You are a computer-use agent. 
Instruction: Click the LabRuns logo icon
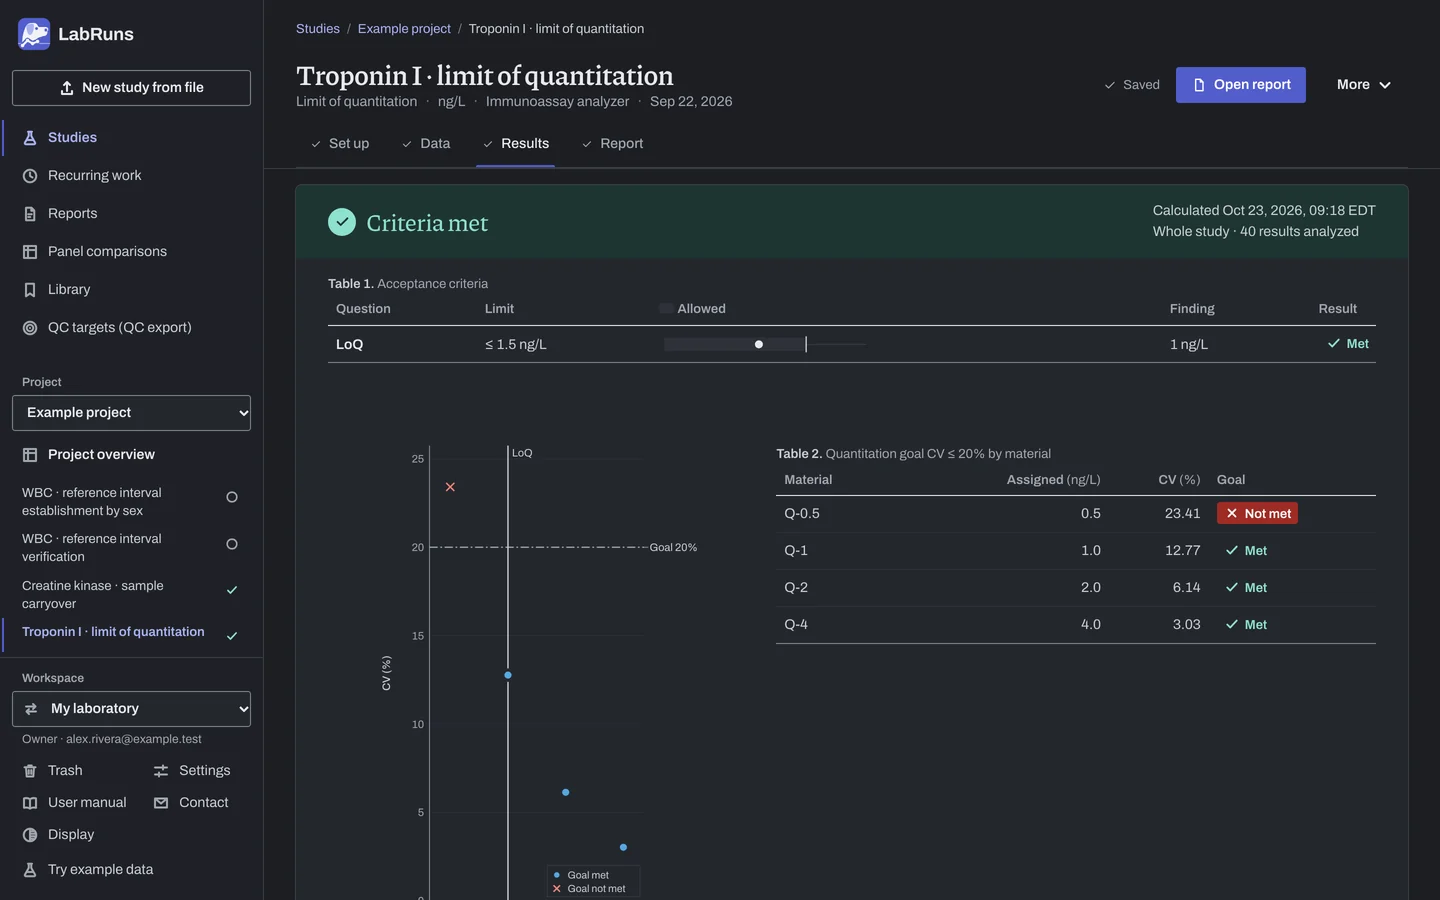[x=34, y=34]
